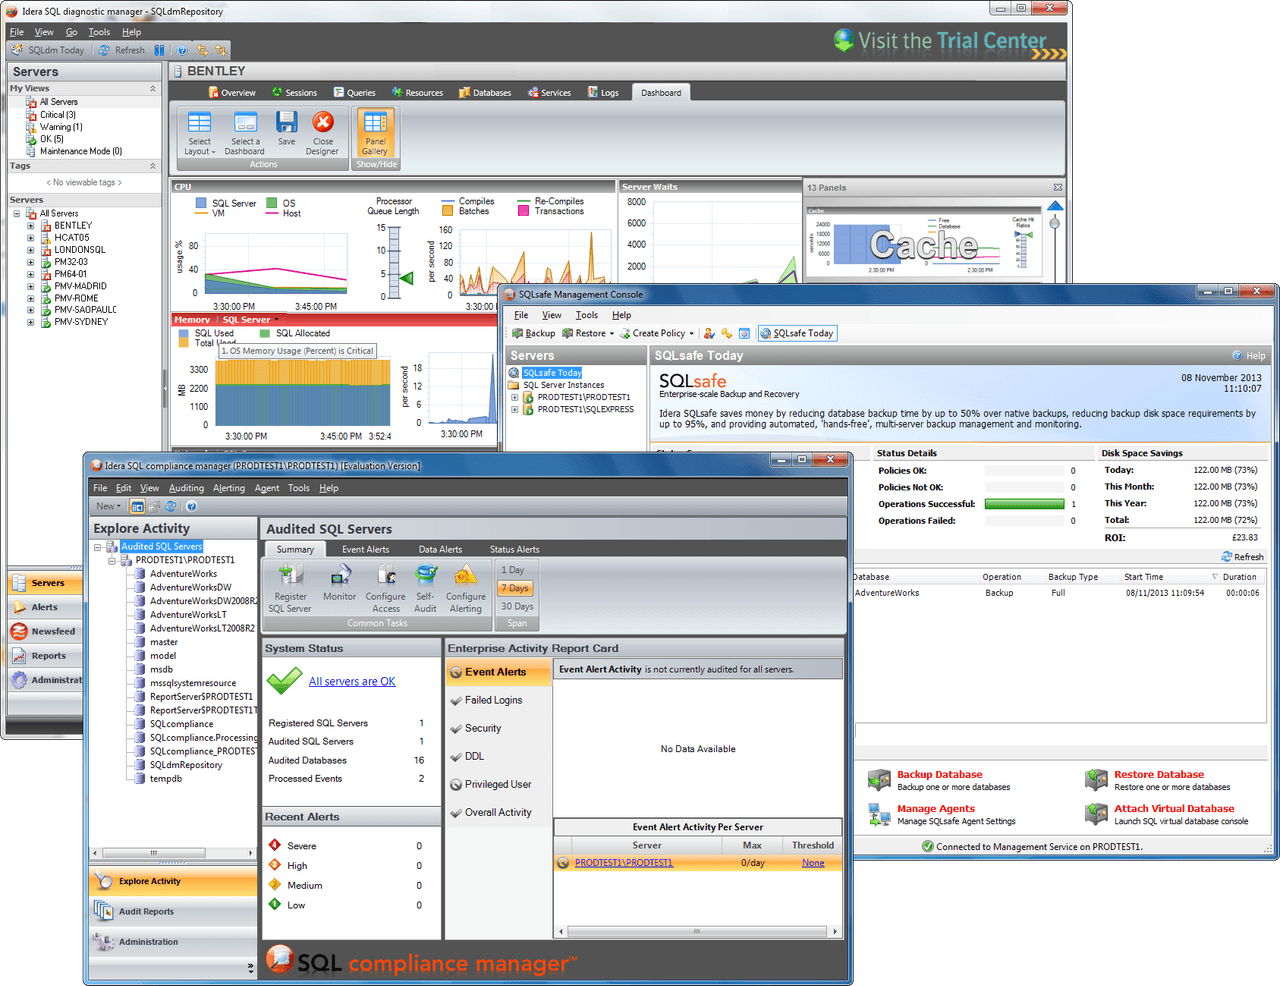The width and height of the screenshot is (1280, 986).
Task: Open the Resources tab
Action: coord(417,93)
